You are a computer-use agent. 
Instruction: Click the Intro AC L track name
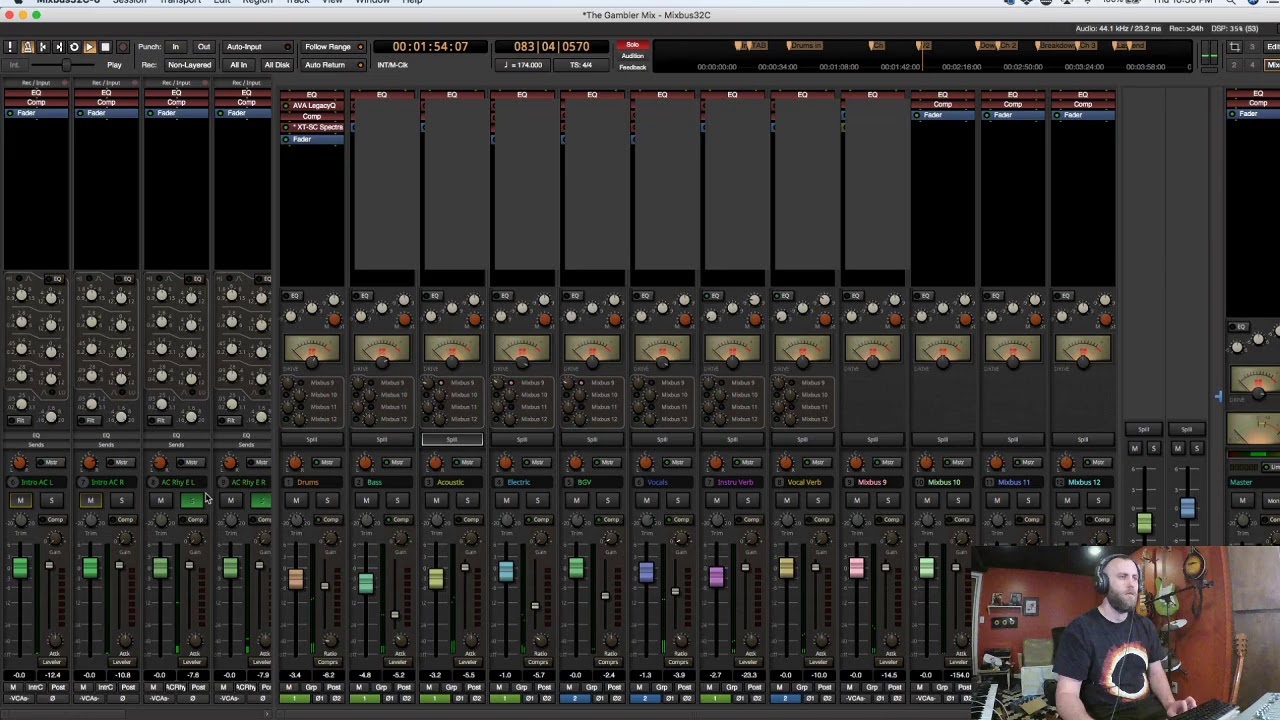(36, 483)
